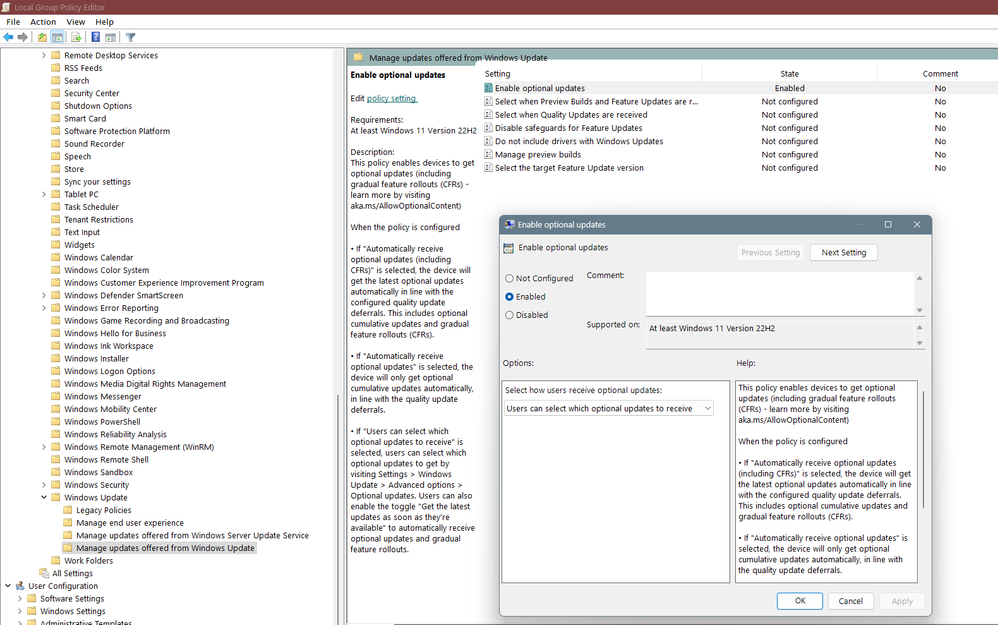The width and height of the screenshot is (998, 625).
Task: Click the Store folder icon in tree
Action: [56, 169]
